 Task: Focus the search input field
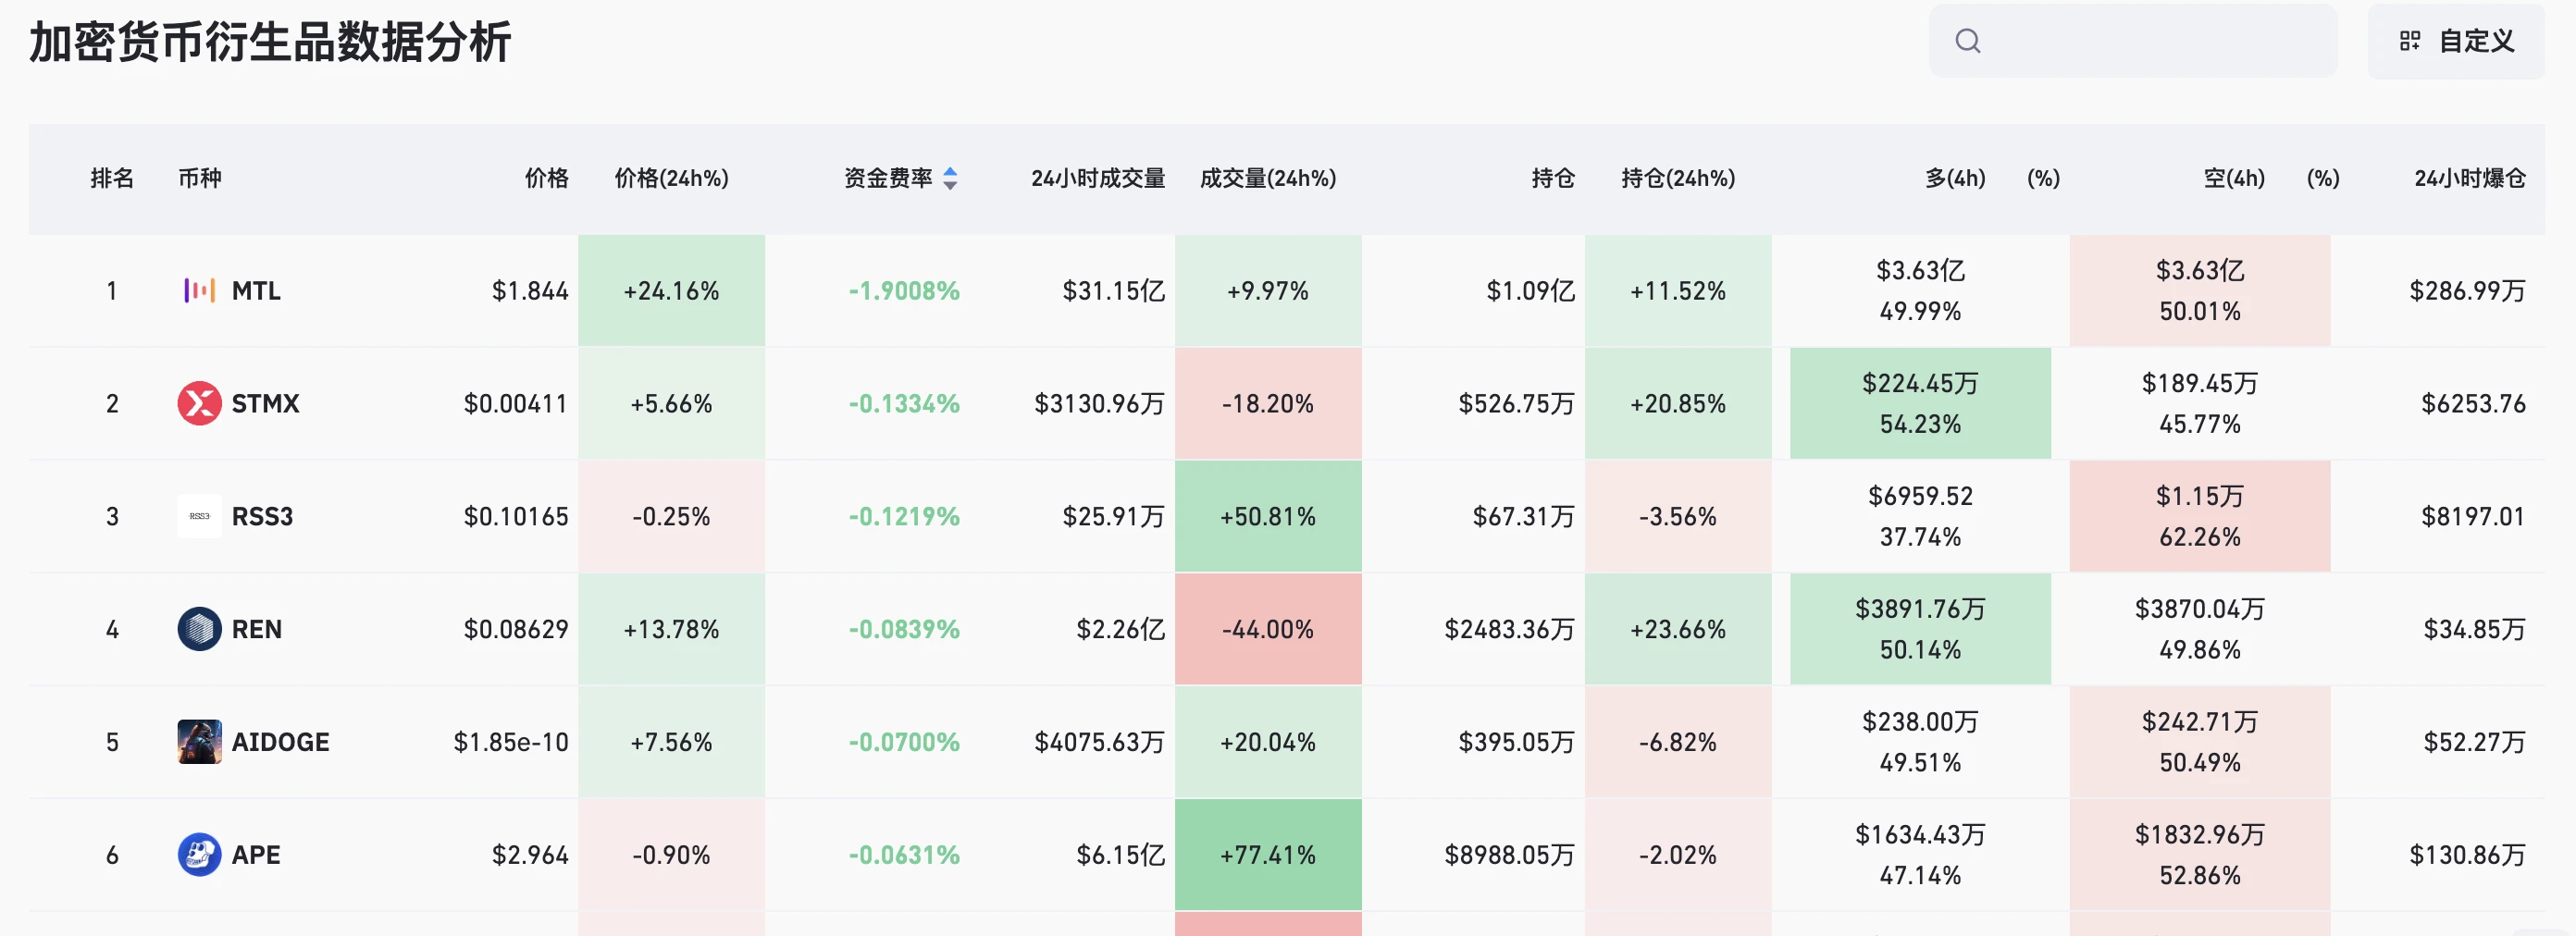coord(2150,41)
